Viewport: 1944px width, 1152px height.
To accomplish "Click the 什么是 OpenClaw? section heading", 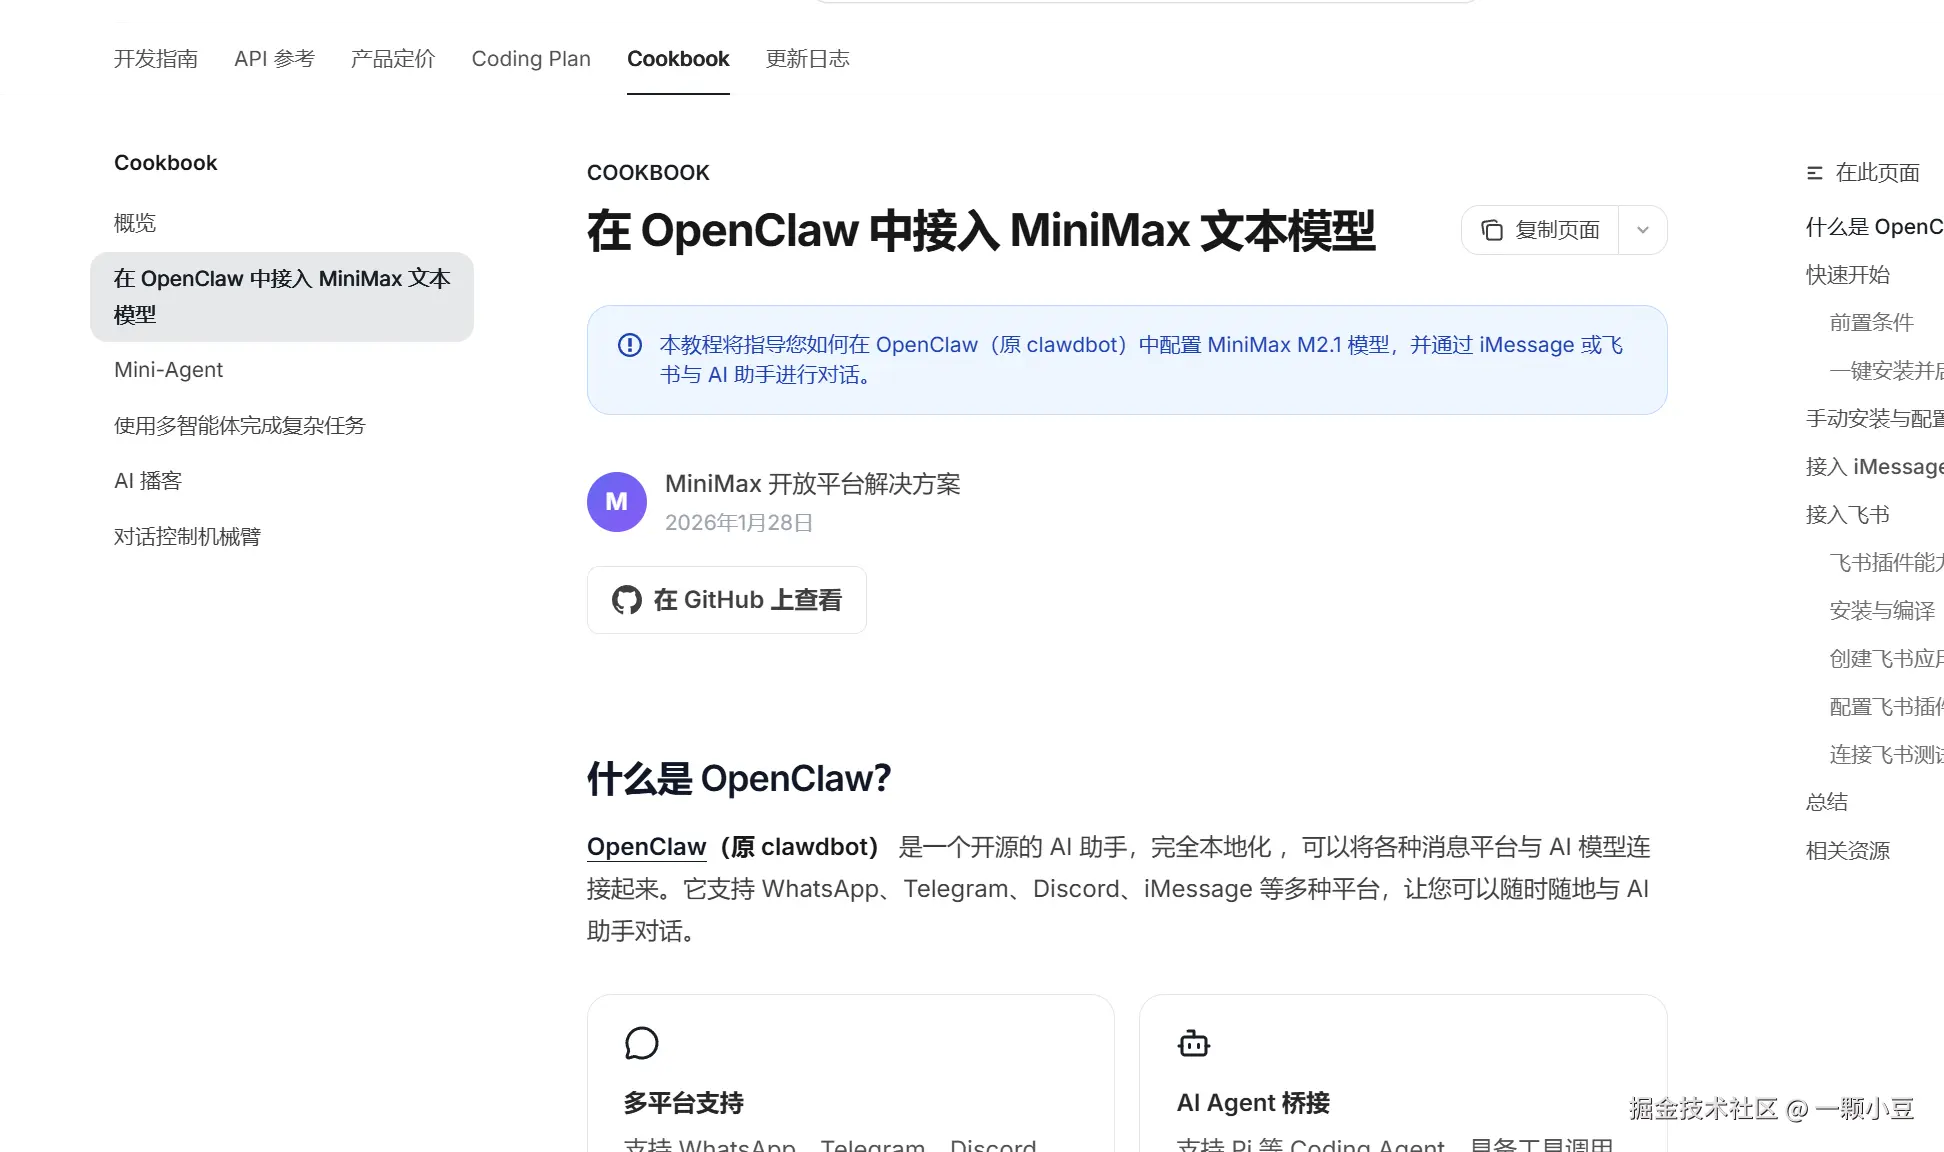I will coord(739,779).
